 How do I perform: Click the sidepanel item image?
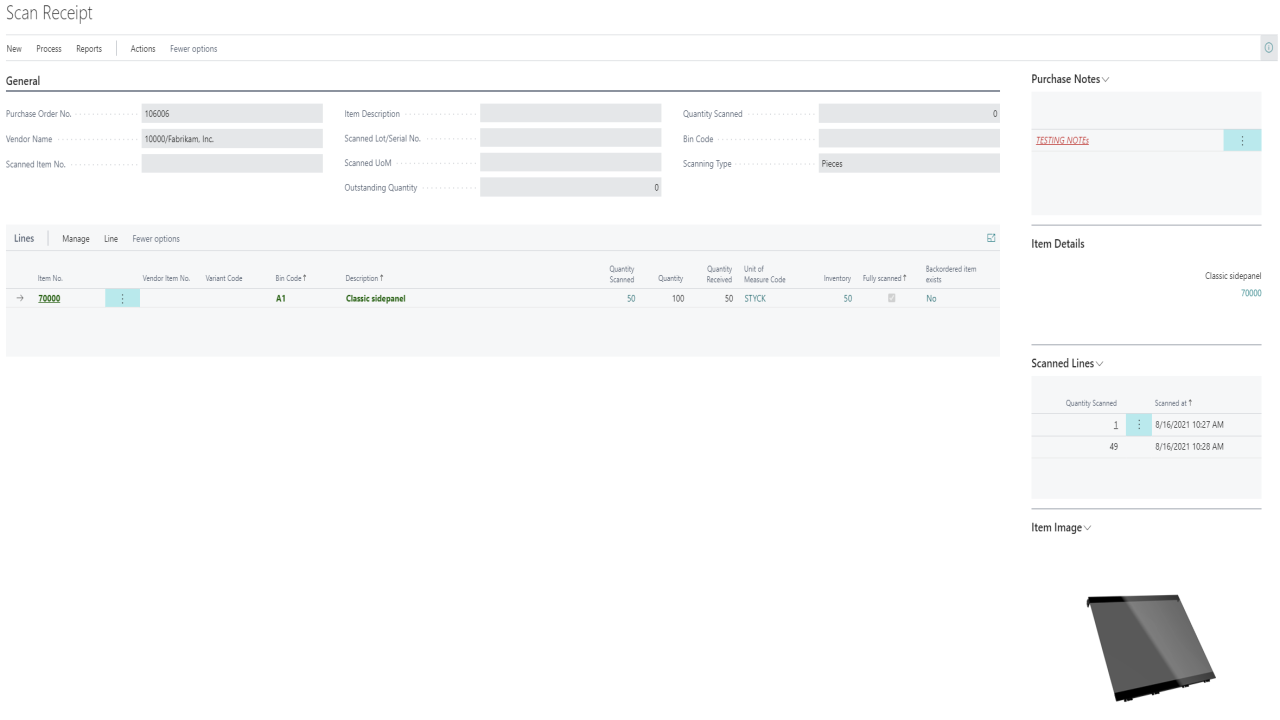click(x=1151, y=647)
